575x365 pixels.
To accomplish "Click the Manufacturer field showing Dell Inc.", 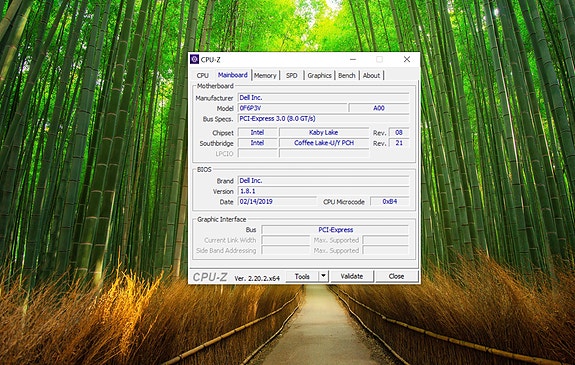I will (x=323, y=98).
